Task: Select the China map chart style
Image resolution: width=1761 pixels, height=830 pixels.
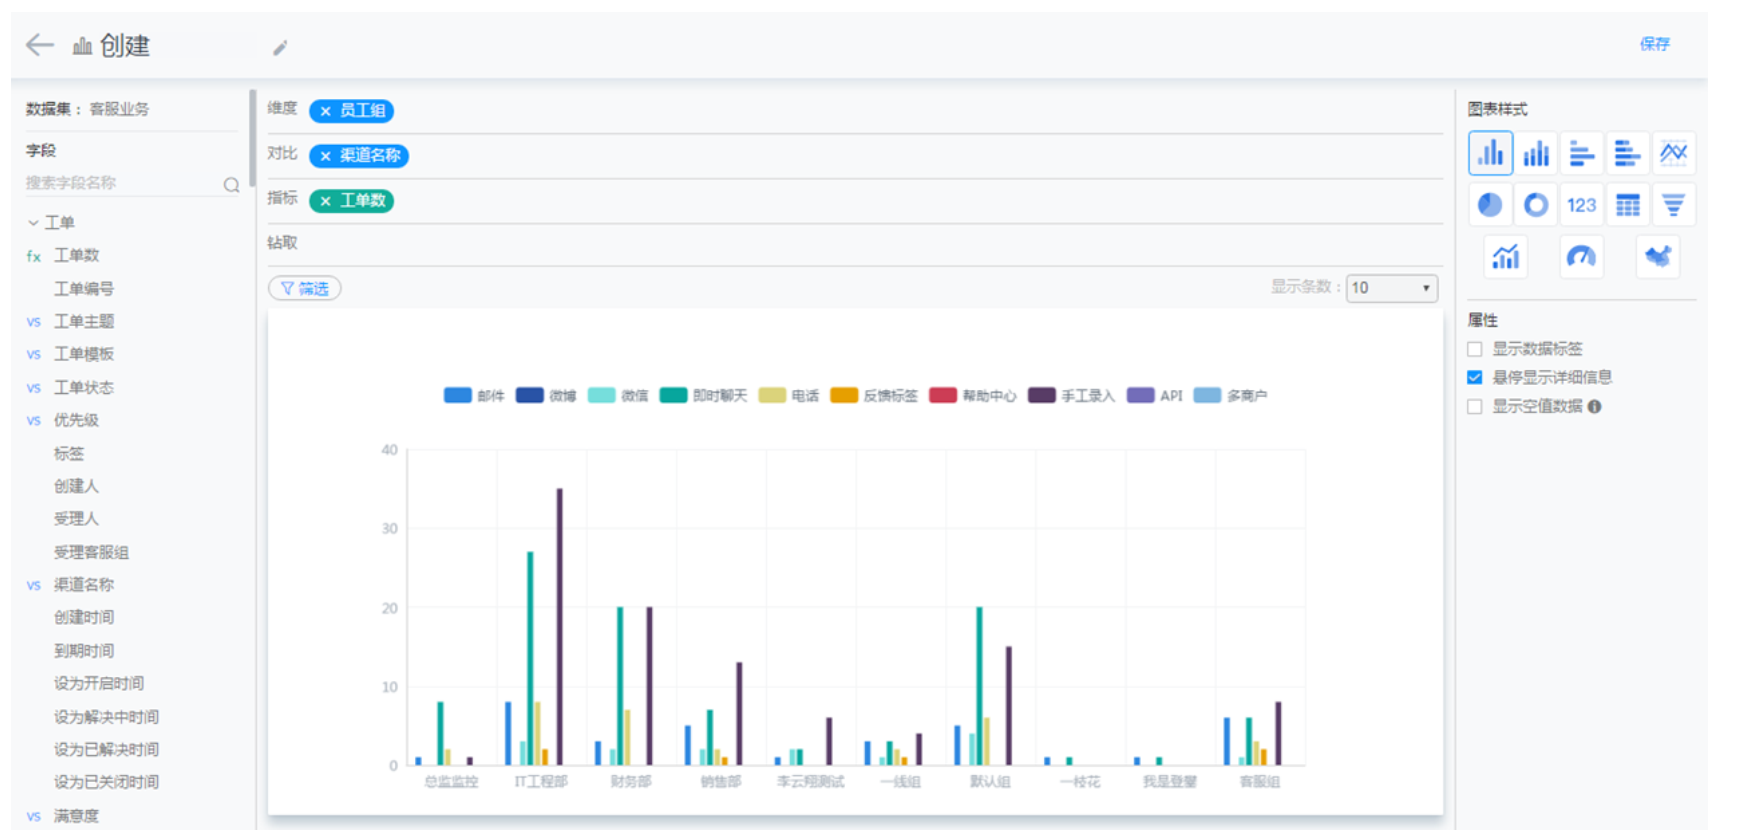Action: click(1657, 257)
